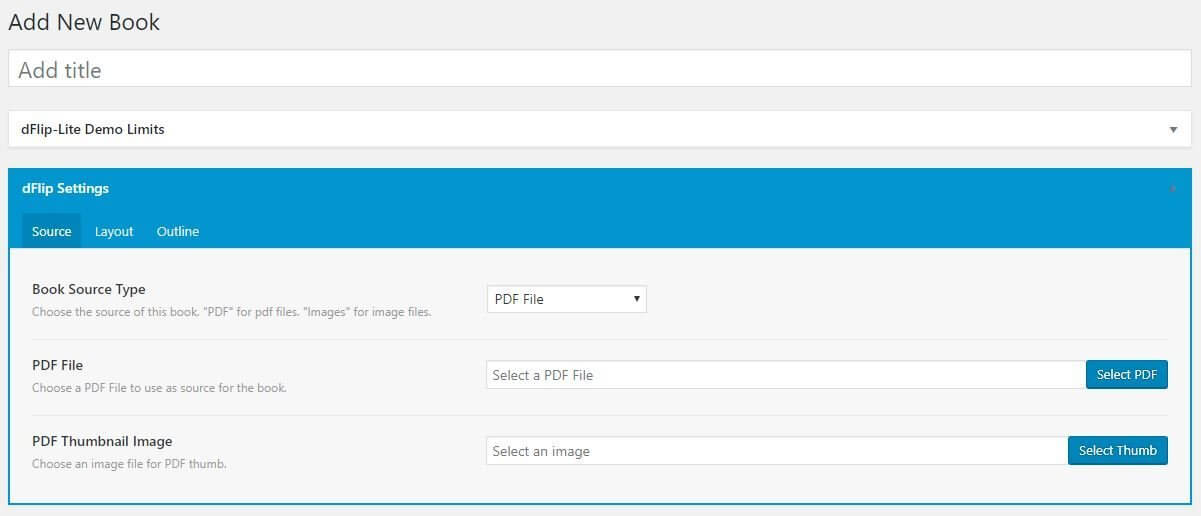
Task: Click the Add title text field
Action: point(600,70)
